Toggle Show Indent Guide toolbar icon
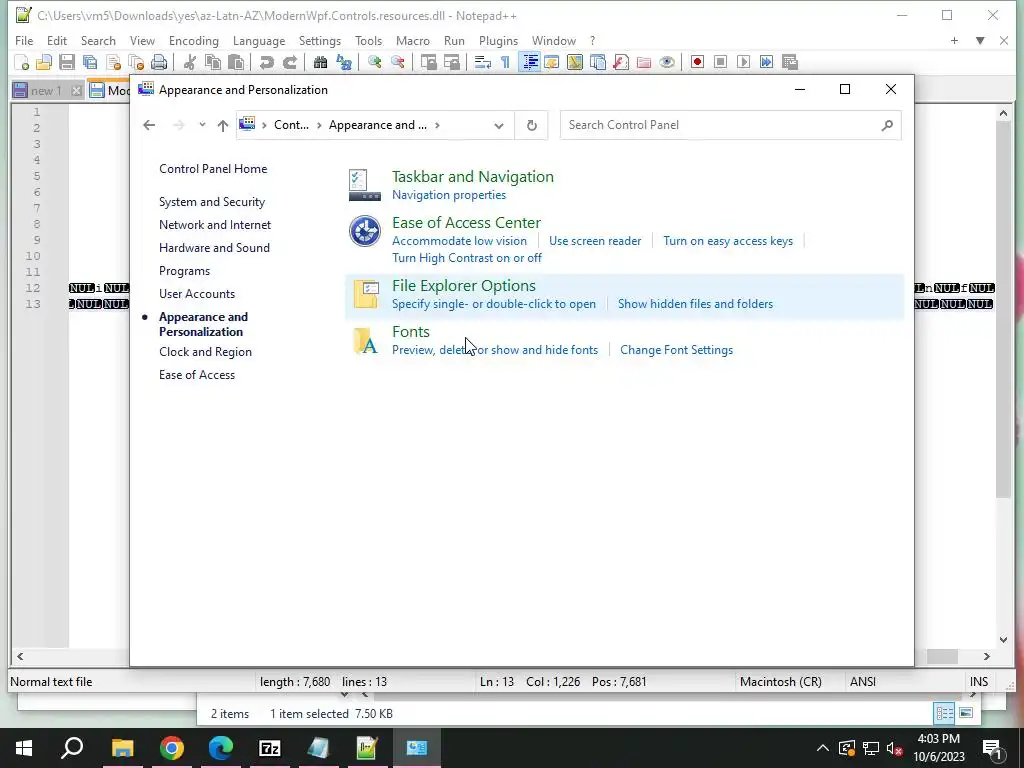 (530, 62)
